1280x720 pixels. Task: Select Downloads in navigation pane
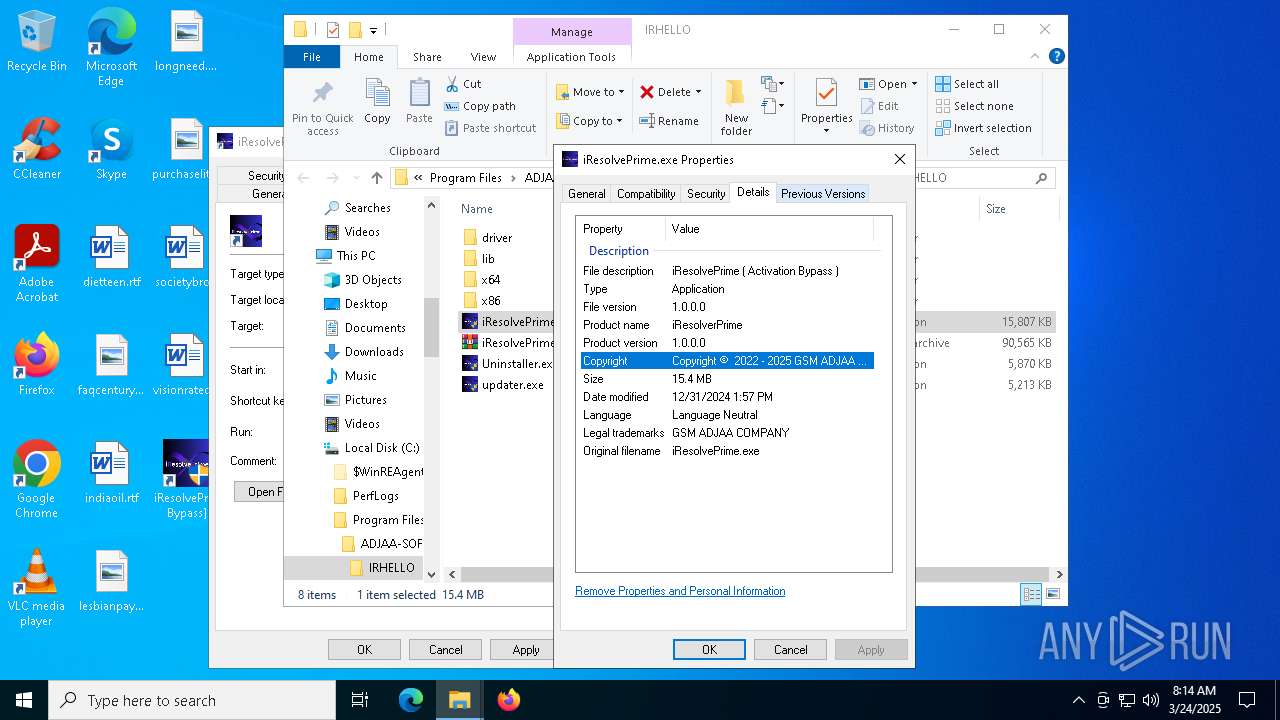[x=364, y=352]
